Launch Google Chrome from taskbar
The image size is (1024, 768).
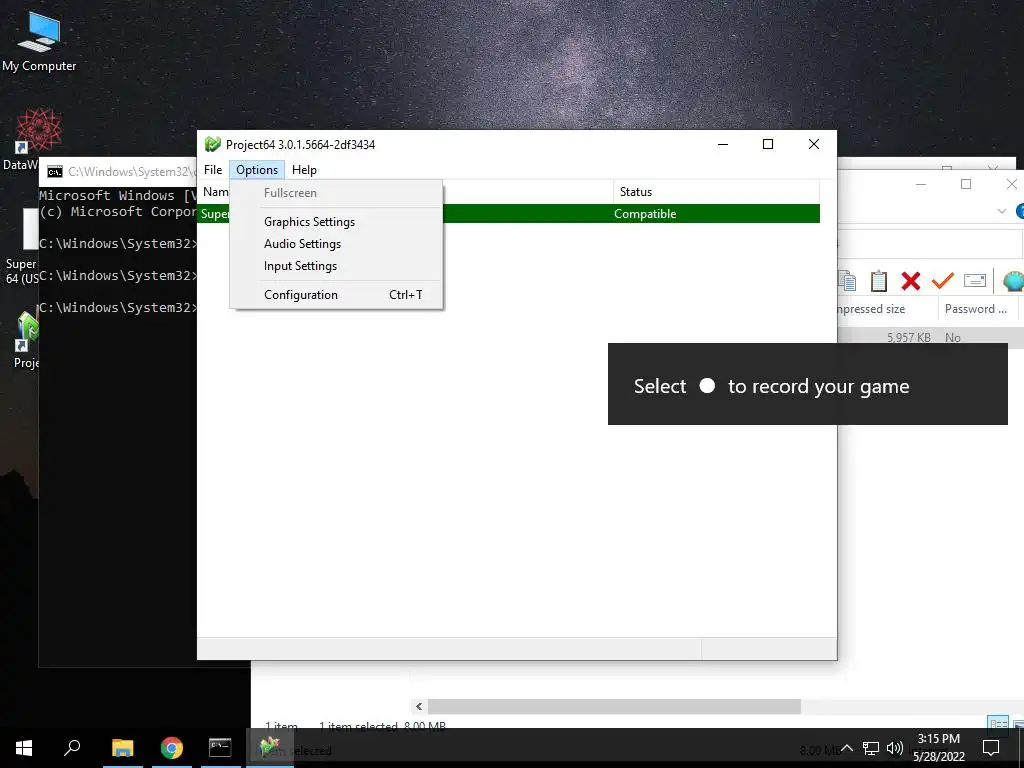172,748
